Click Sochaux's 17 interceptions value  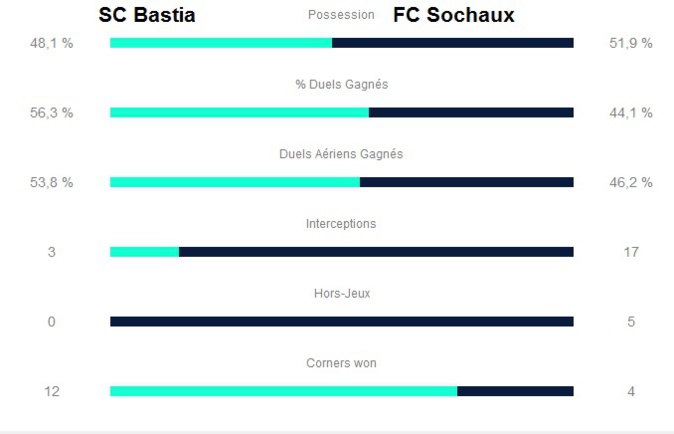pyautogui.click(x=631, y=252)
